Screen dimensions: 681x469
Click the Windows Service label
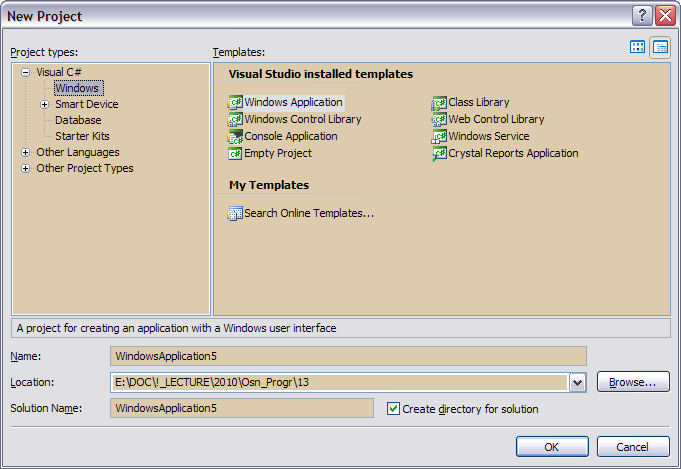(489, 136)
